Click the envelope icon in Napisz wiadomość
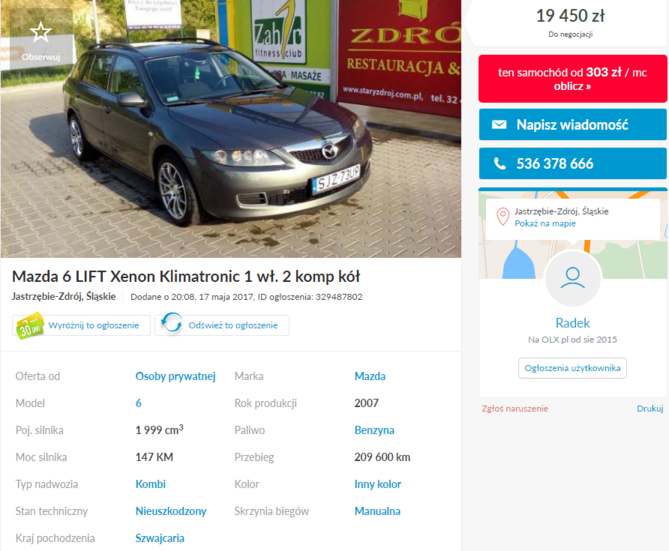The image size is (669, 551). tap(499, 125)
